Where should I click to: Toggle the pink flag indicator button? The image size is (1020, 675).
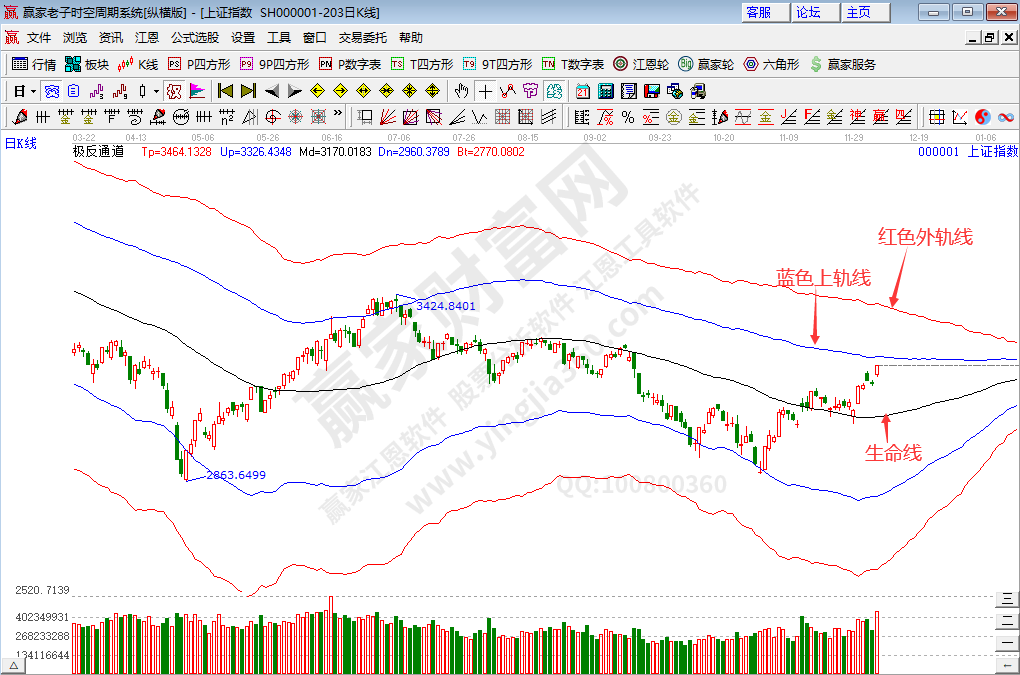click(x=197, y=91)
